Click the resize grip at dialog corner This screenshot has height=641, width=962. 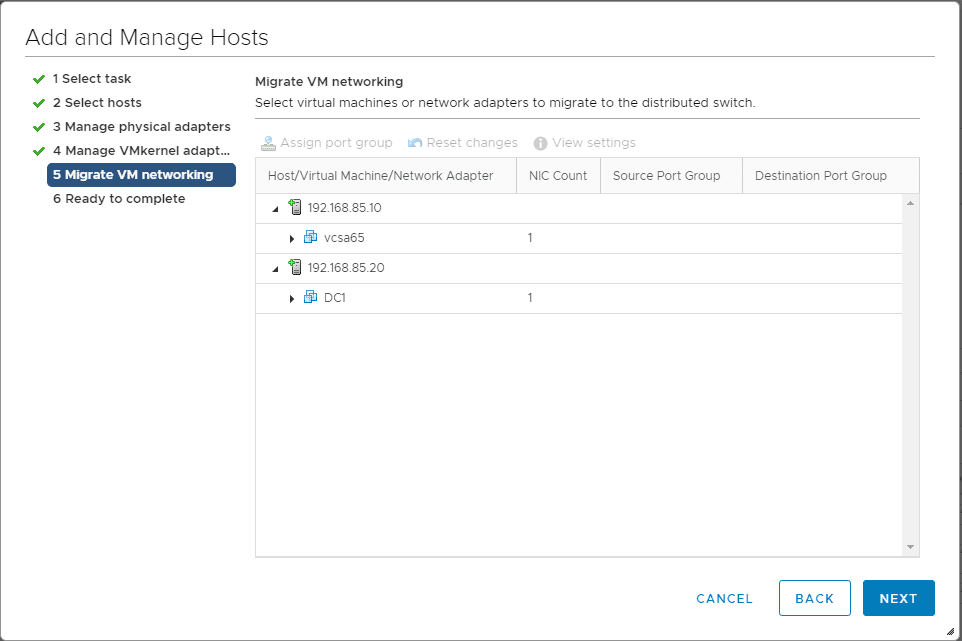tap(949, 630)
